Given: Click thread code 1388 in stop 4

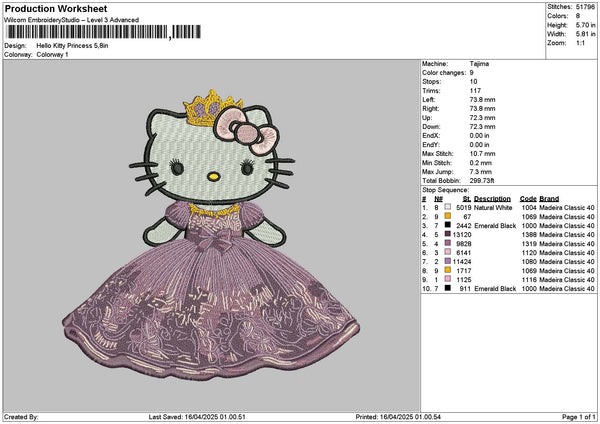Looking at the screenshot, I should click(x=529, y=235).
